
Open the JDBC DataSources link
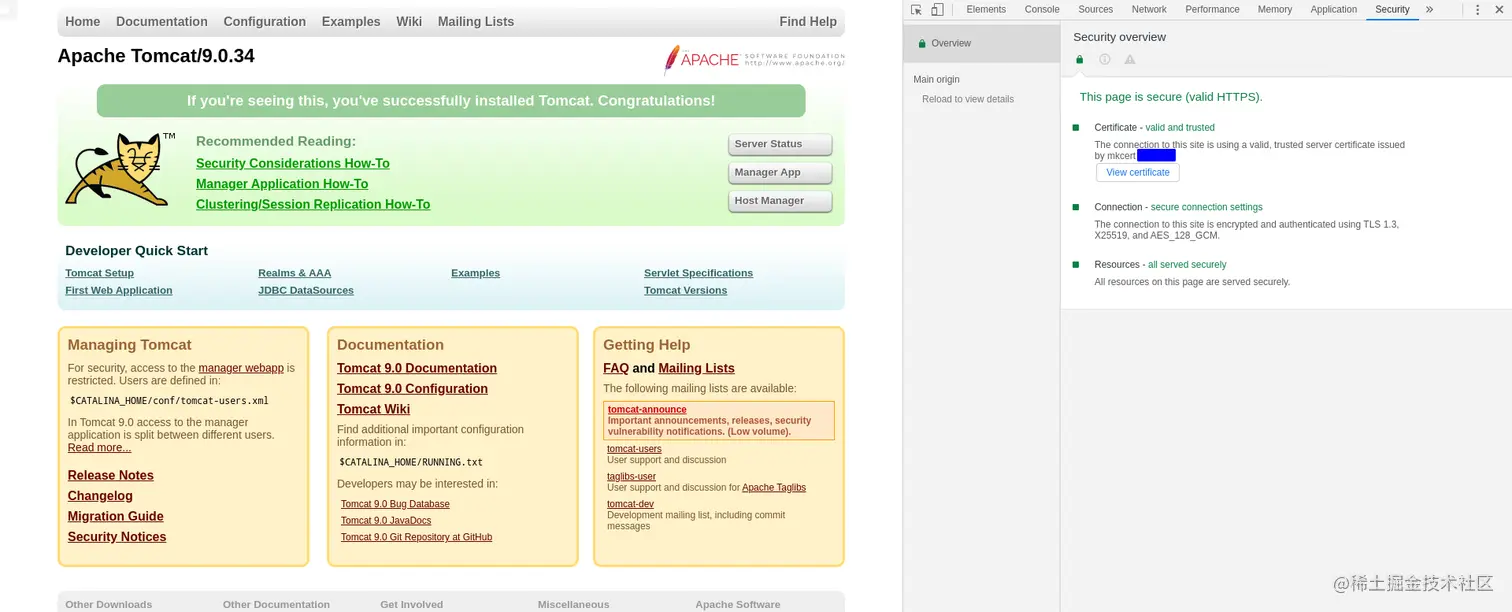(x=306, y=291)
